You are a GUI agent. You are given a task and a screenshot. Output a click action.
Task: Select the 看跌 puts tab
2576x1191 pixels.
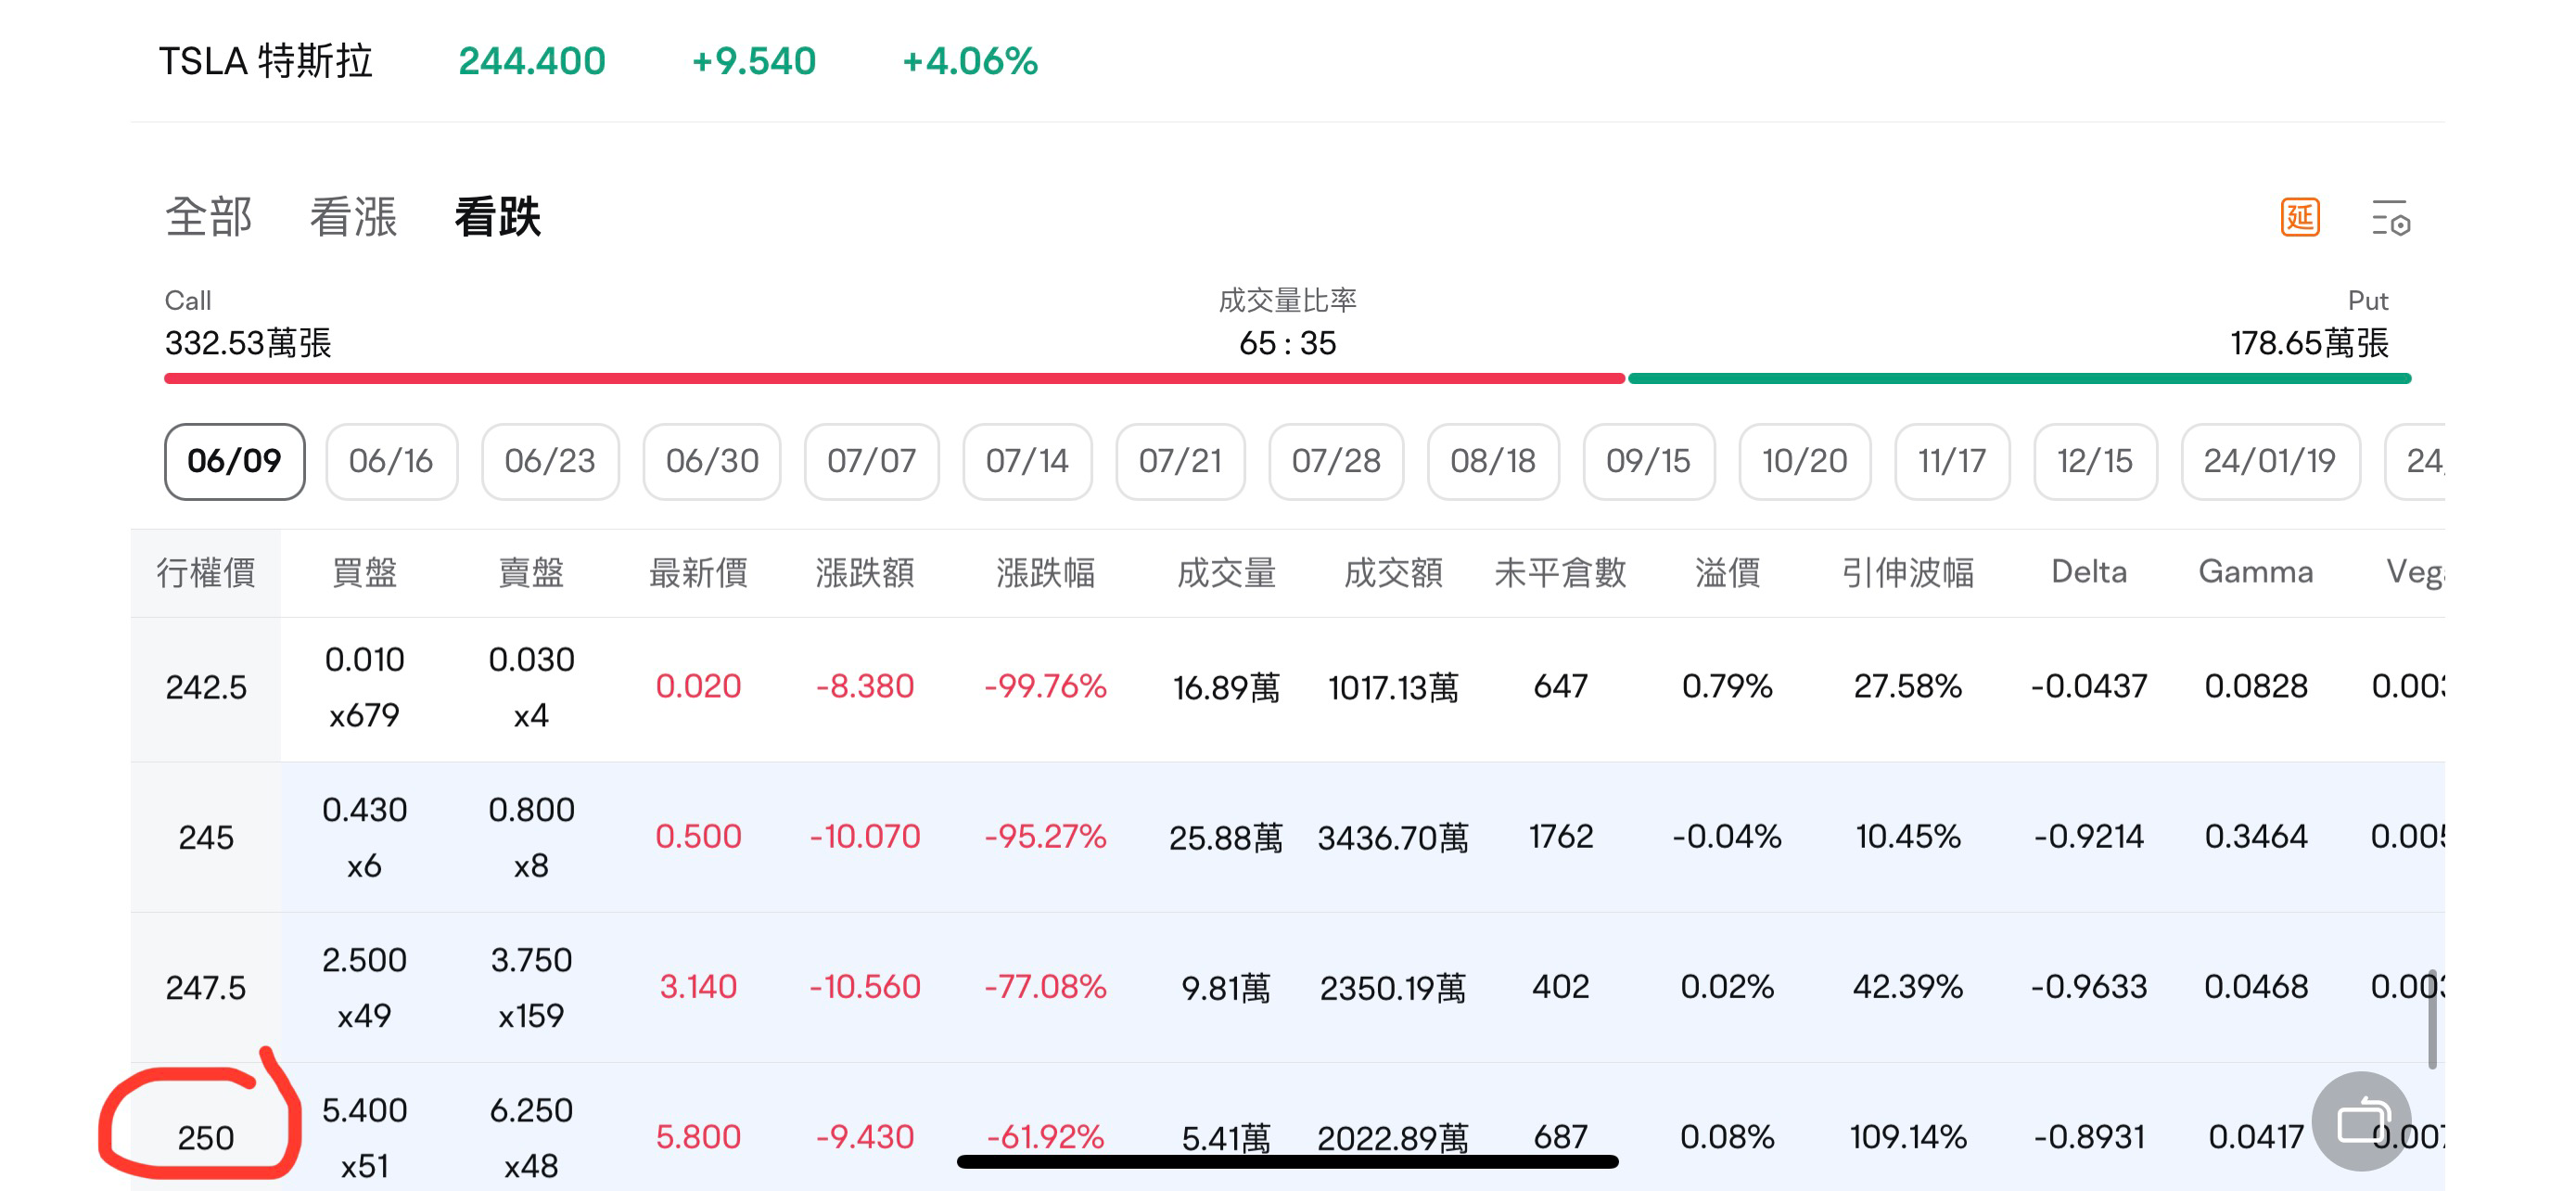497,217
